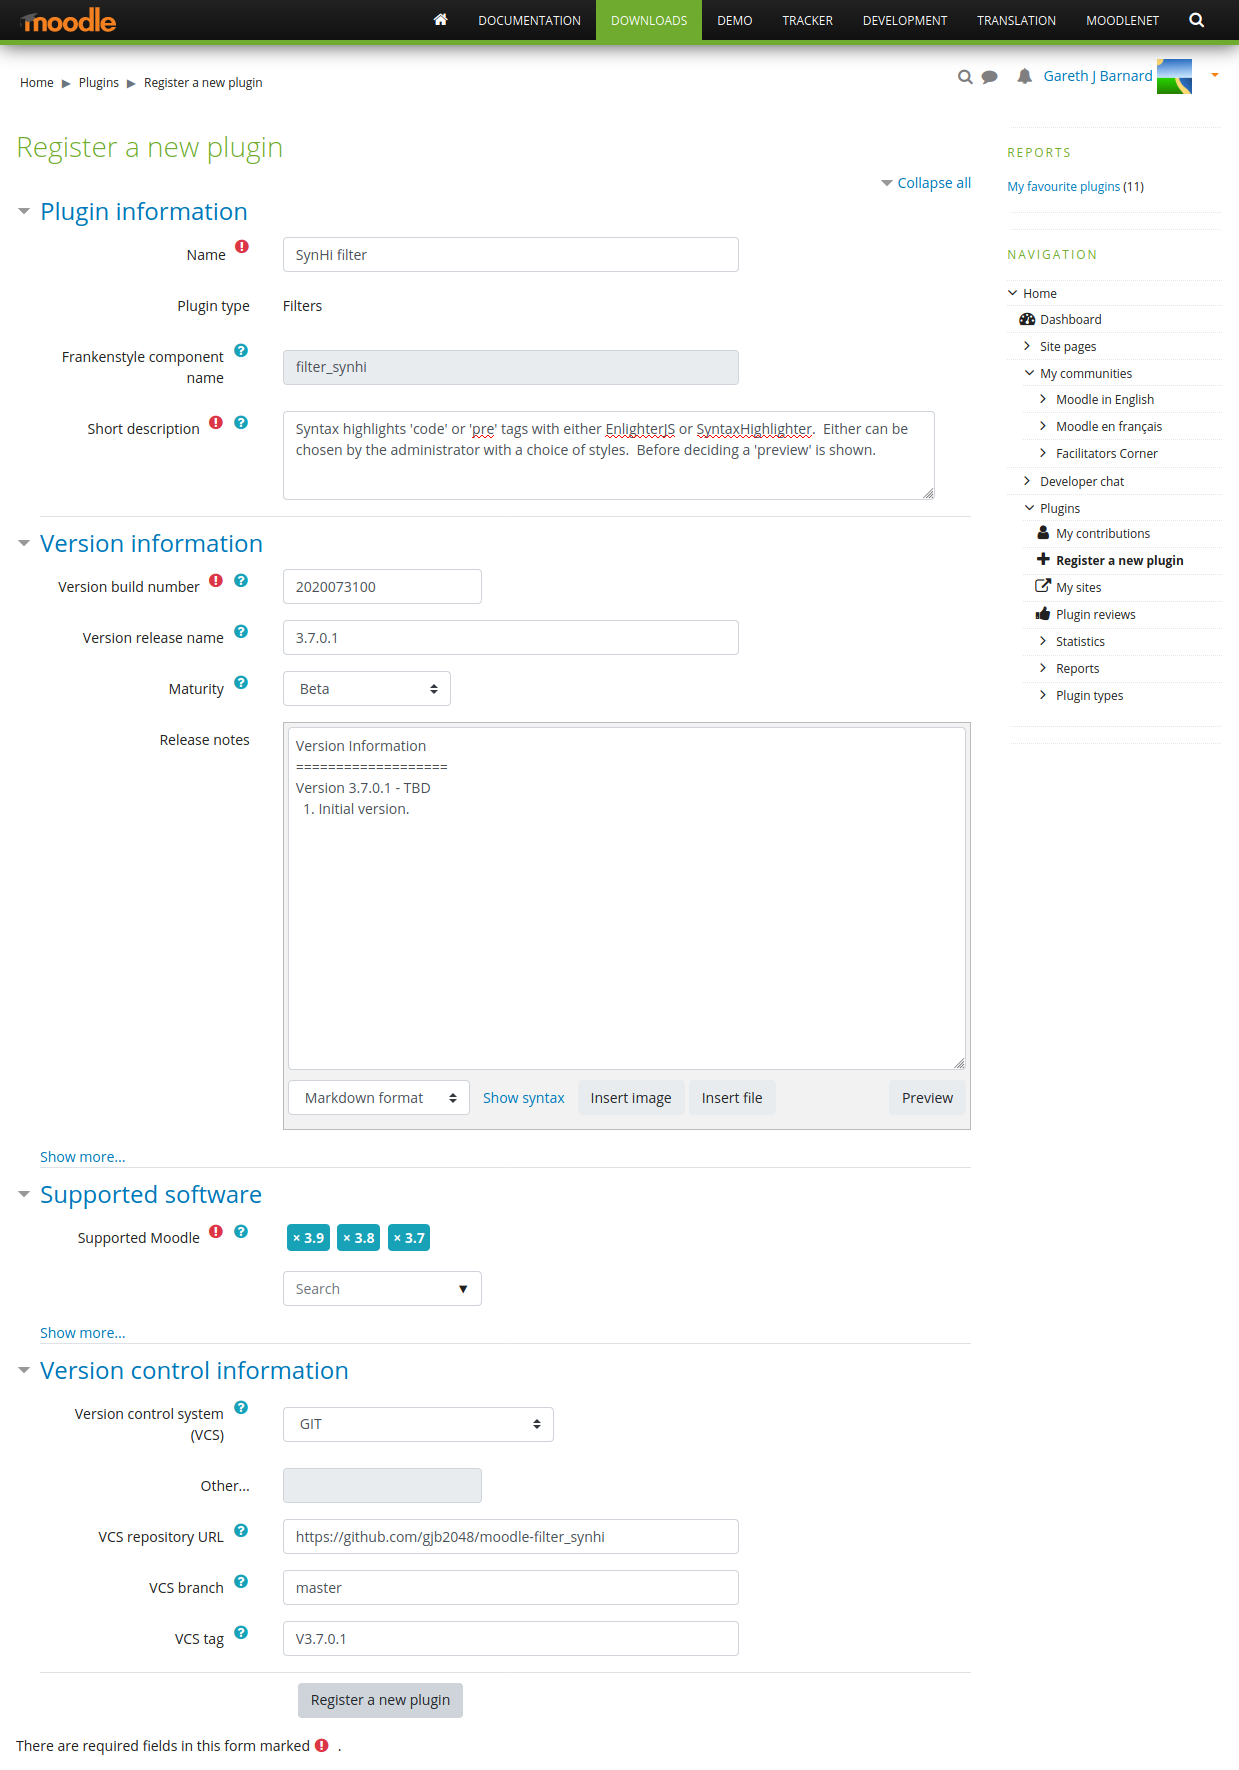Show help for VCS branch
1239x1770 pixels.
click(241, 1582)
